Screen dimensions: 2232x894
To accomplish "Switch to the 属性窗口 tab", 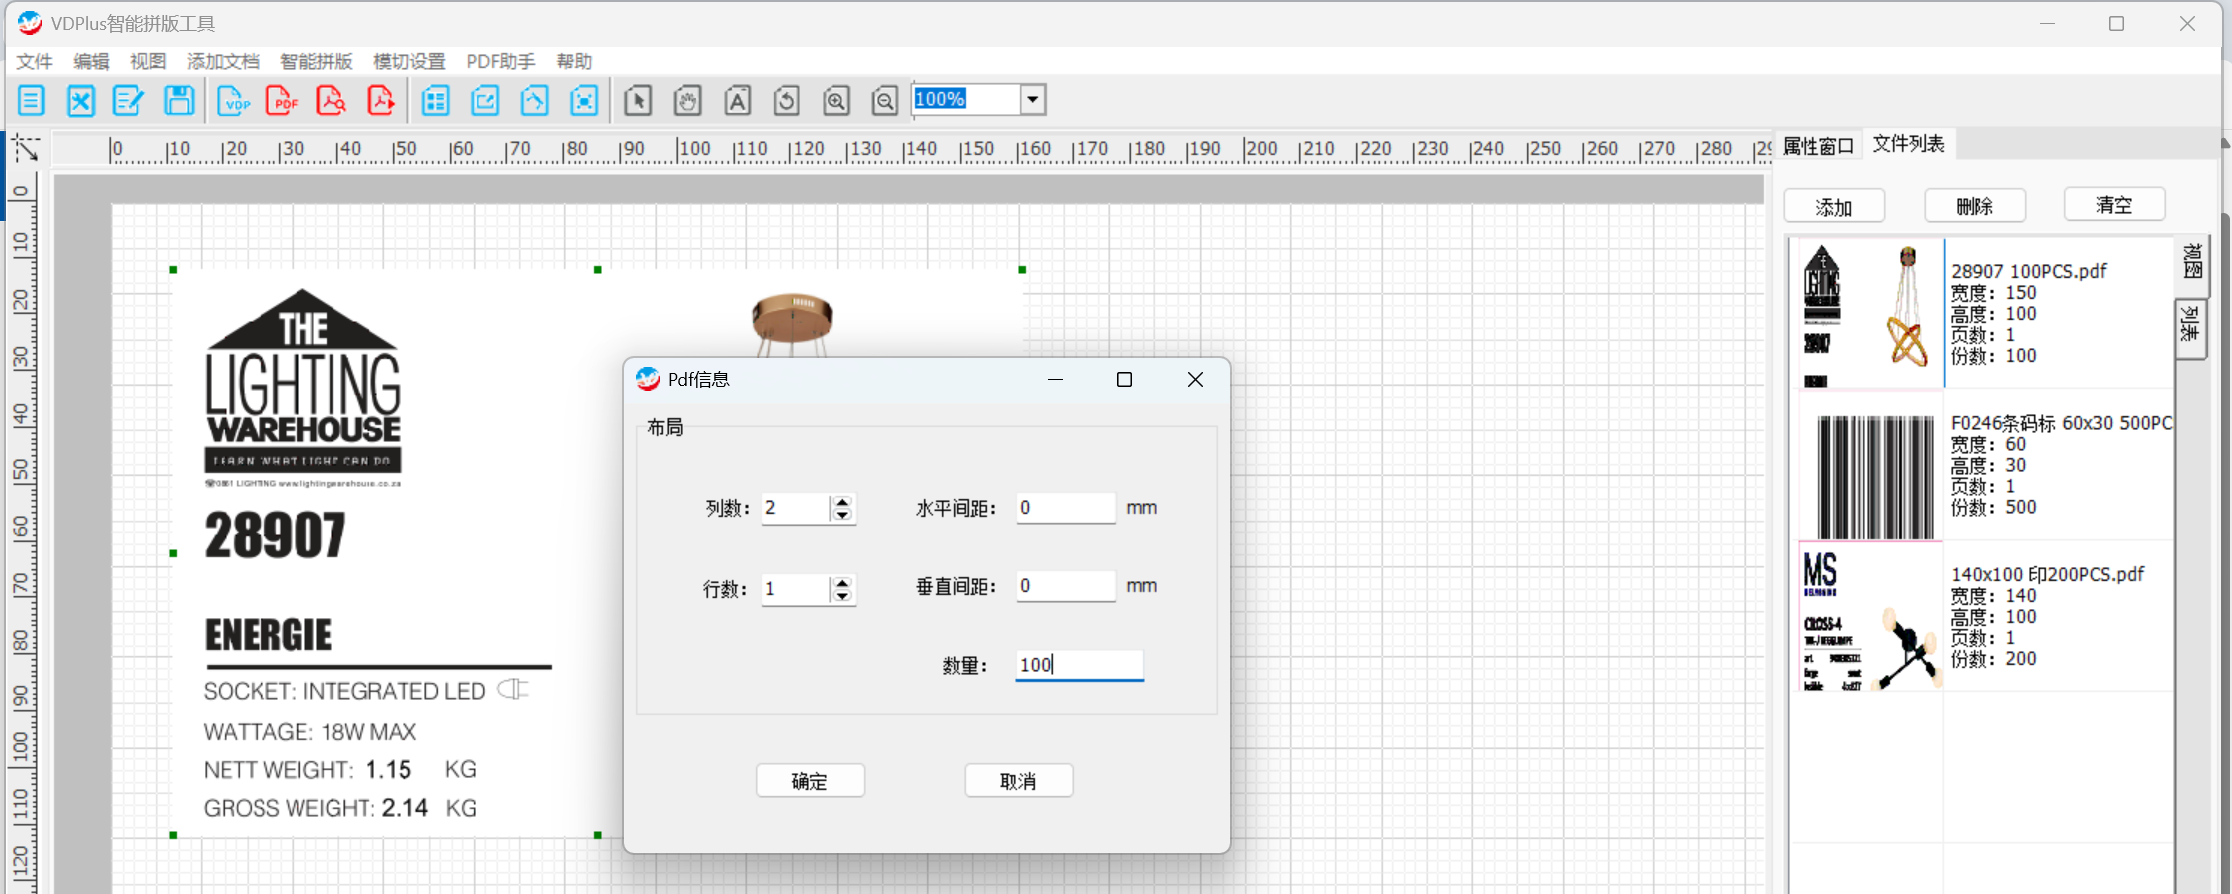I will click(1818, 146).
